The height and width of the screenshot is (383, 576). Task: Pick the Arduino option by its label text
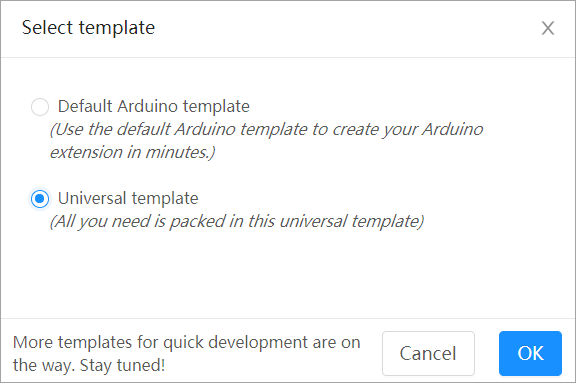pyautogui.click(x=154, y=106)
